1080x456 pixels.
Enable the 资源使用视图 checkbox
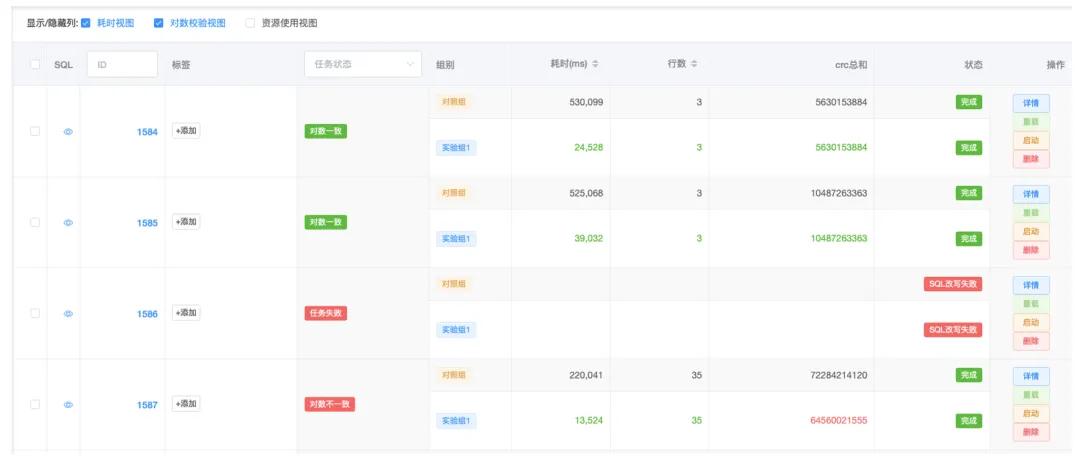pyautogui.click(x=250, y=23)
